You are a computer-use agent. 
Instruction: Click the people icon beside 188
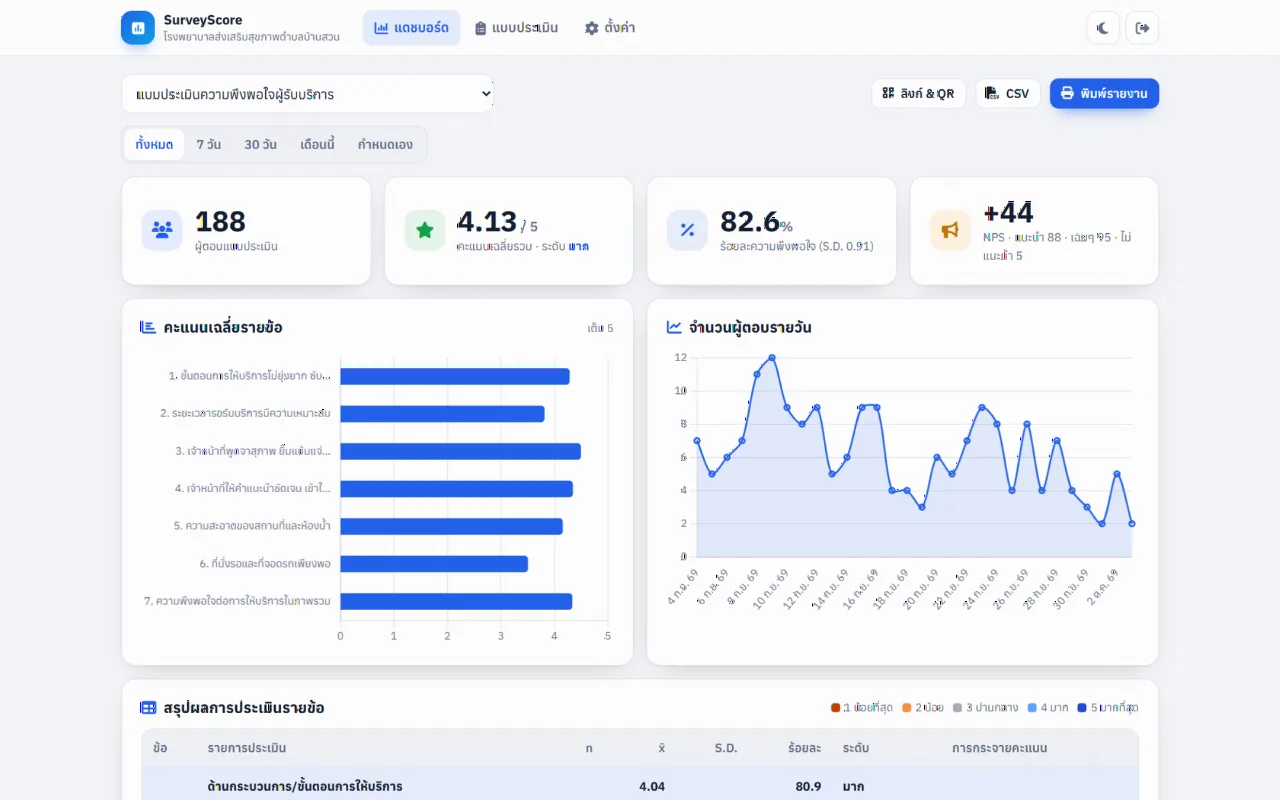(x=162, y=230)
